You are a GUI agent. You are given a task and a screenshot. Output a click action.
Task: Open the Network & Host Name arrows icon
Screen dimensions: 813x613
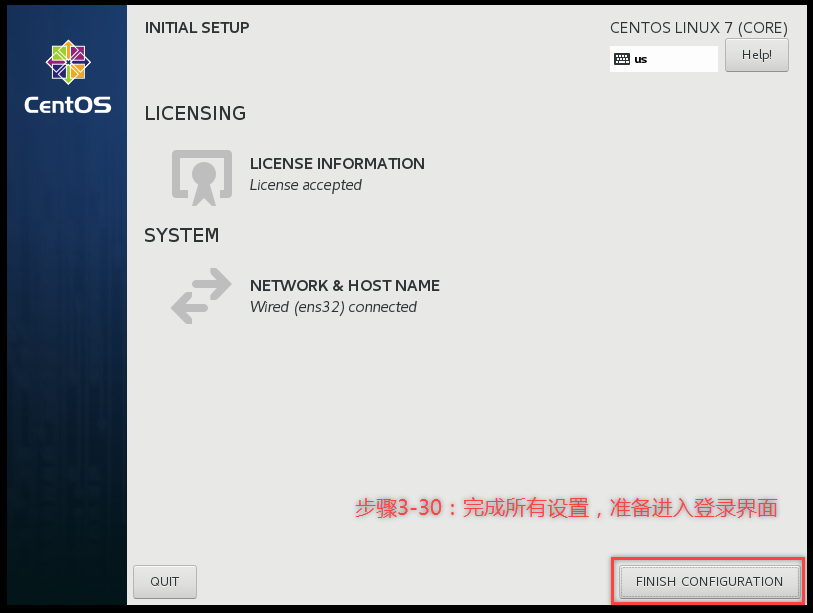[x=201, y=296]
